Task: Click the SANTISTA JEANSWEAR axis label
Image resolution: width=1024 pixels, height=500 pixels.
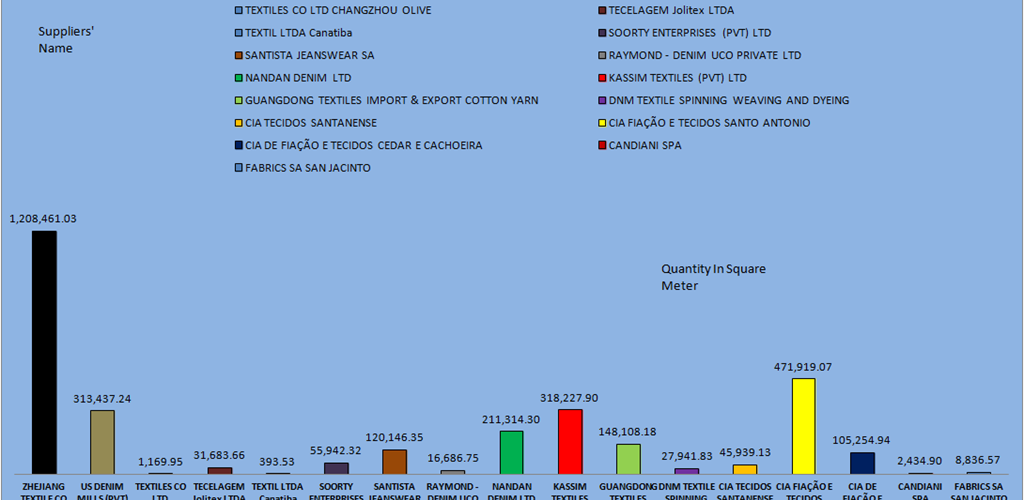Action: coord(394,492)
